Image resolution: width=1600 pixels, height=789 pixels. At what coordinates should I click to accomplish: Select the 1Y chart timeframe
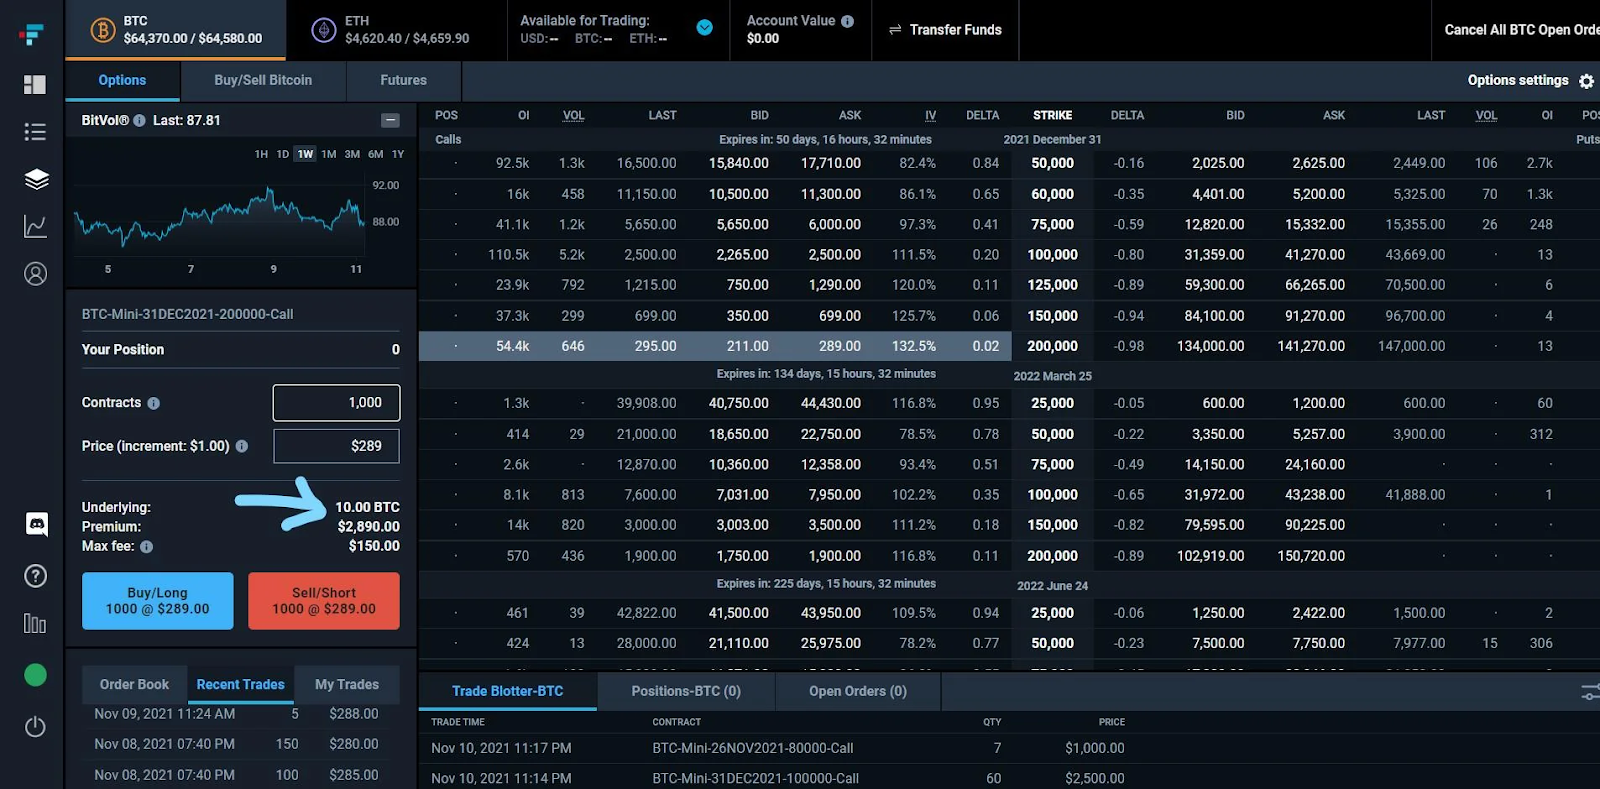(x=398, y=154)
